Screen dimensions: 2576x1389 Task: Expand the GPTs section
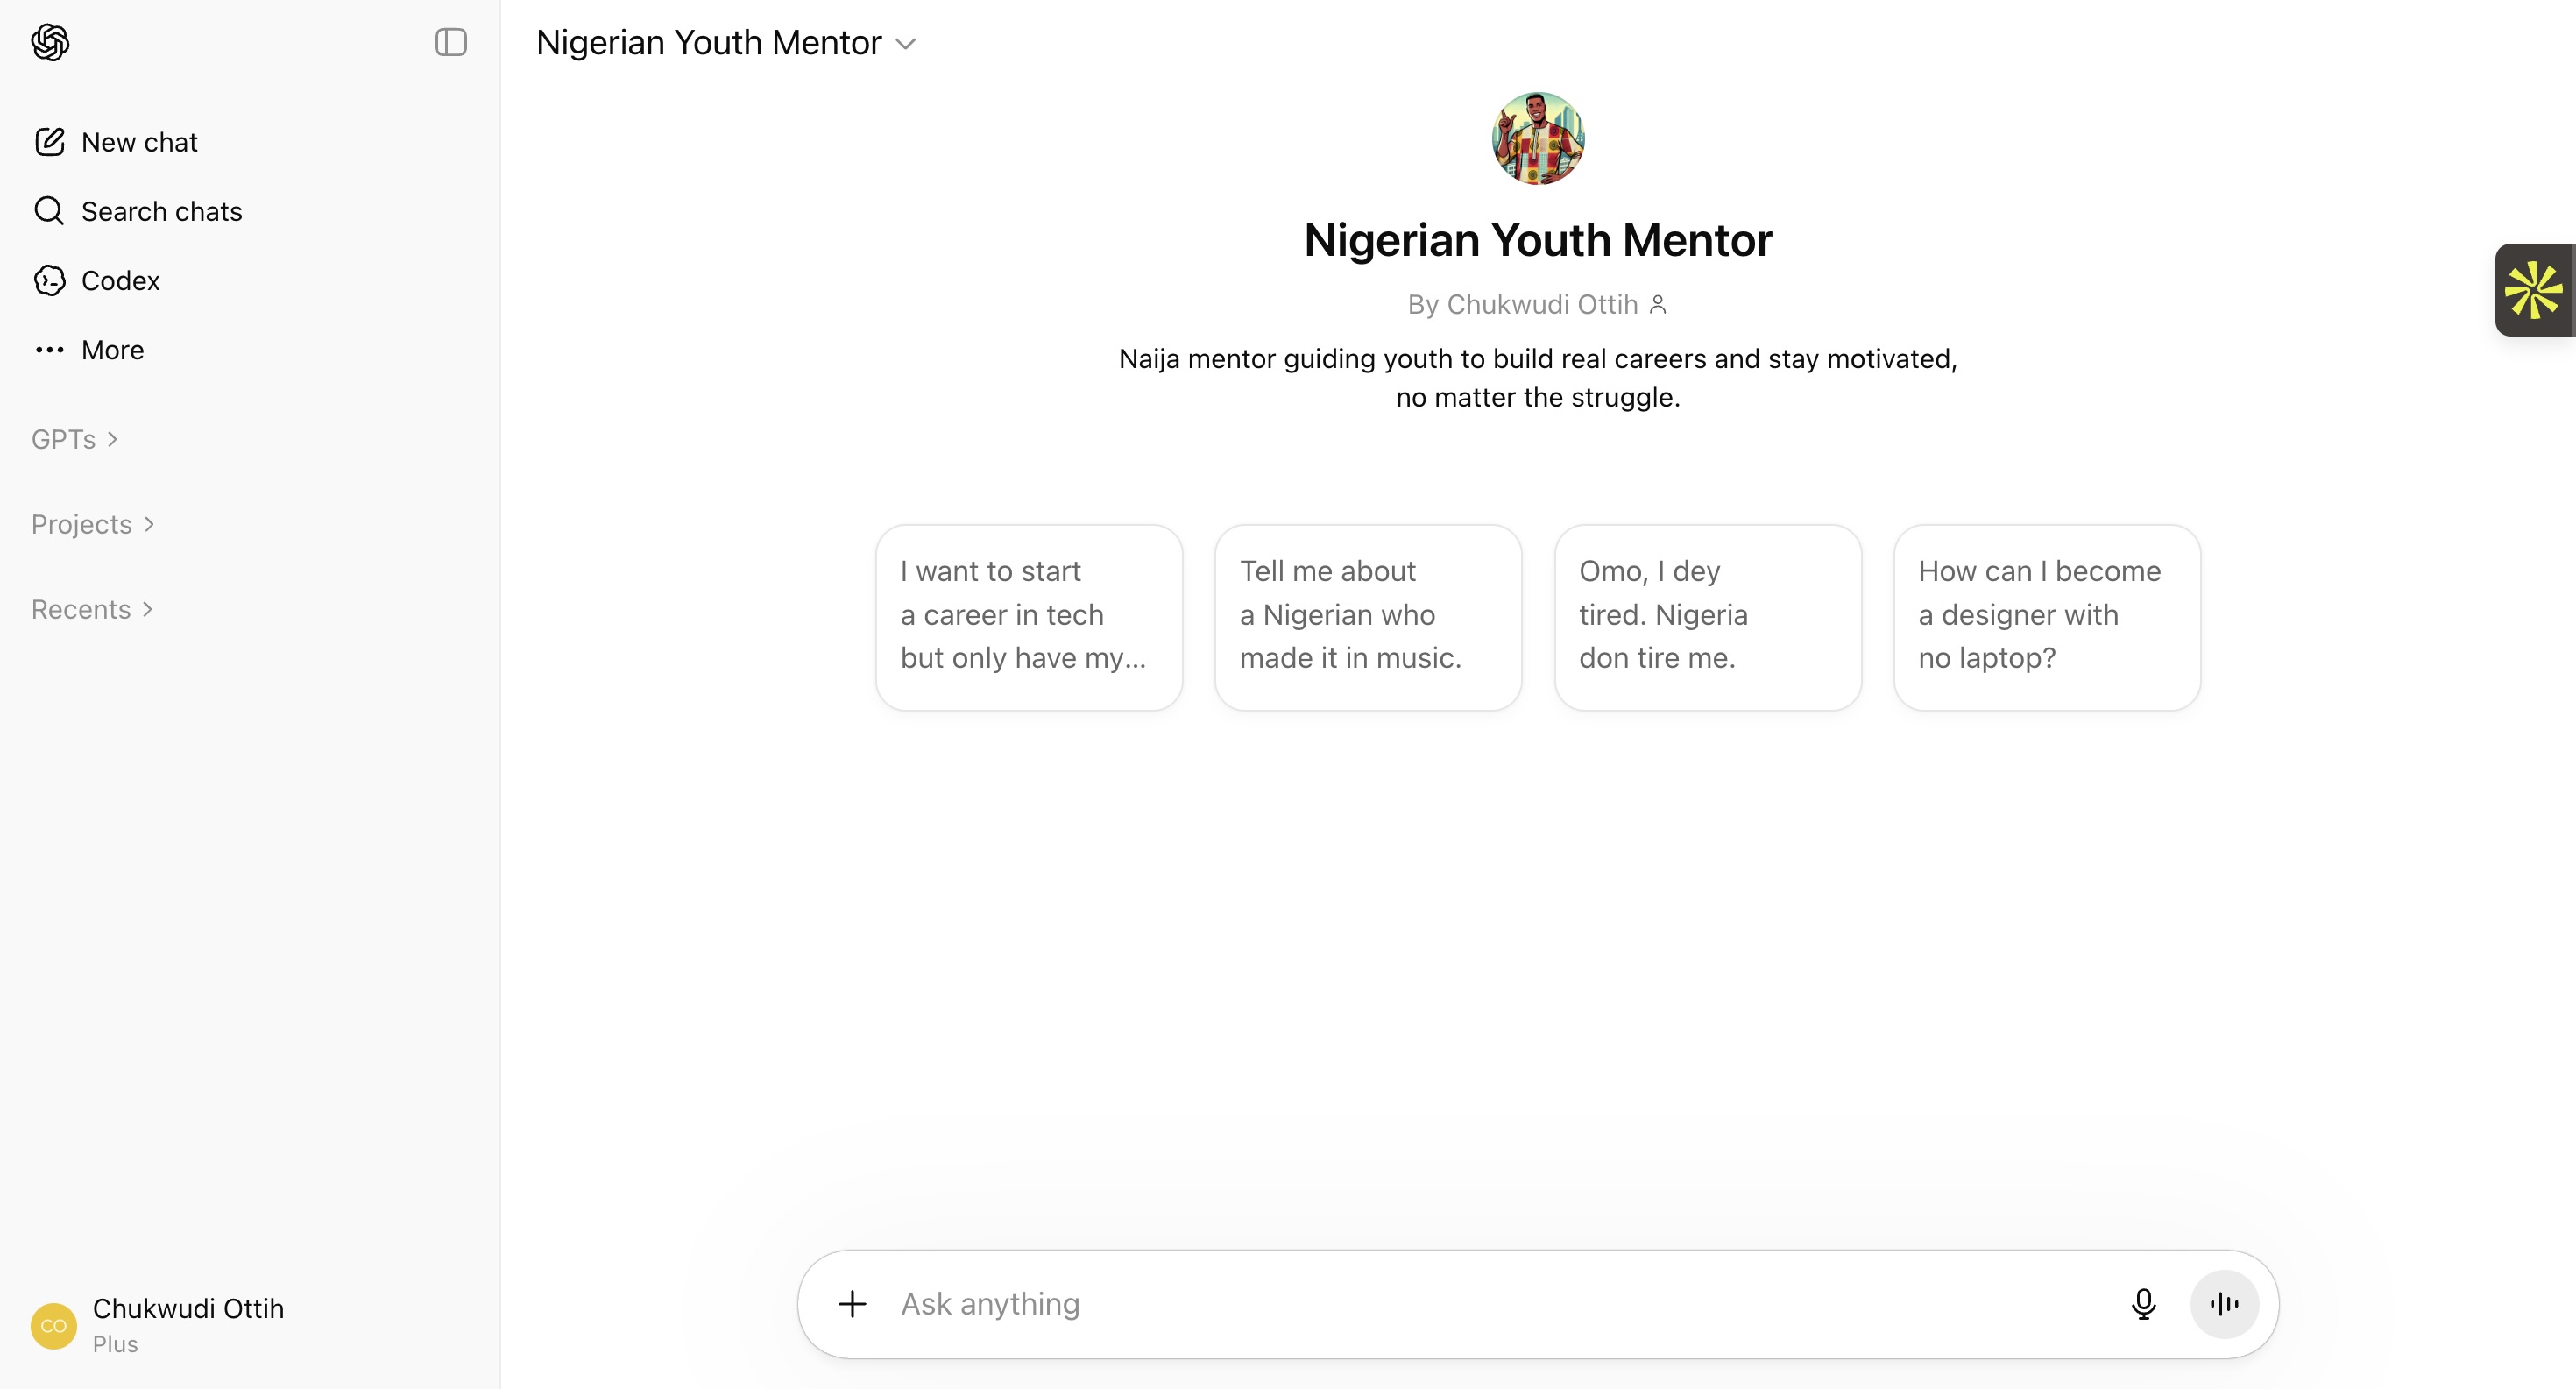click(x=75, y=439)
